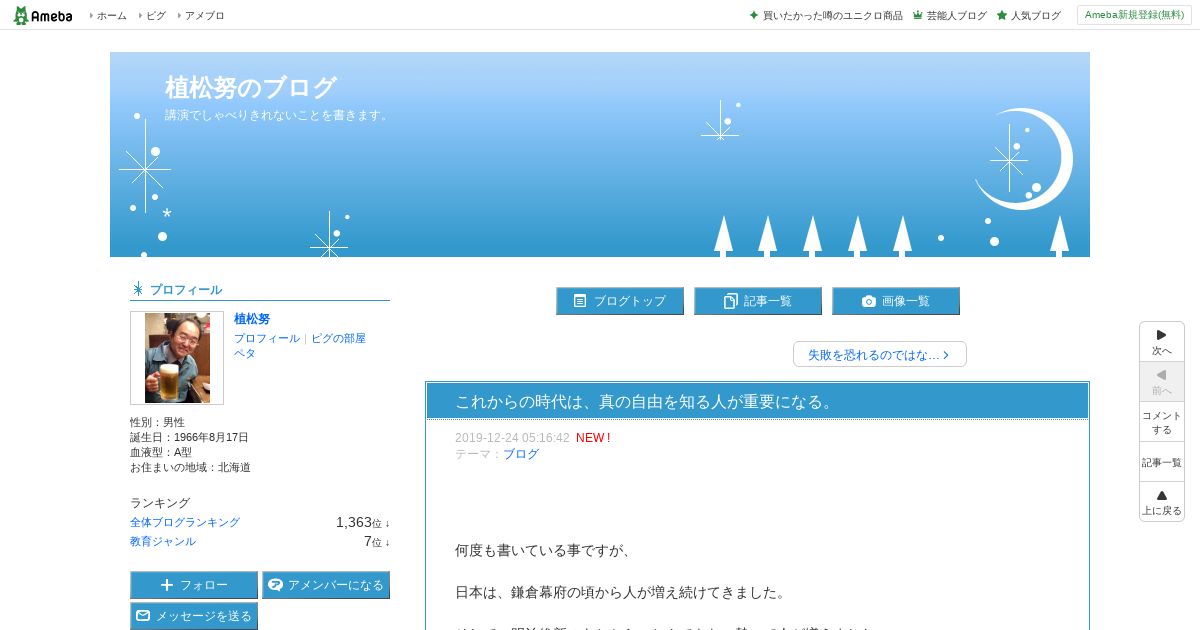Viewport: 1200px width, 630px height.
Task: Click the 記事一覧 floating side button
Action: click(1162, 462)
